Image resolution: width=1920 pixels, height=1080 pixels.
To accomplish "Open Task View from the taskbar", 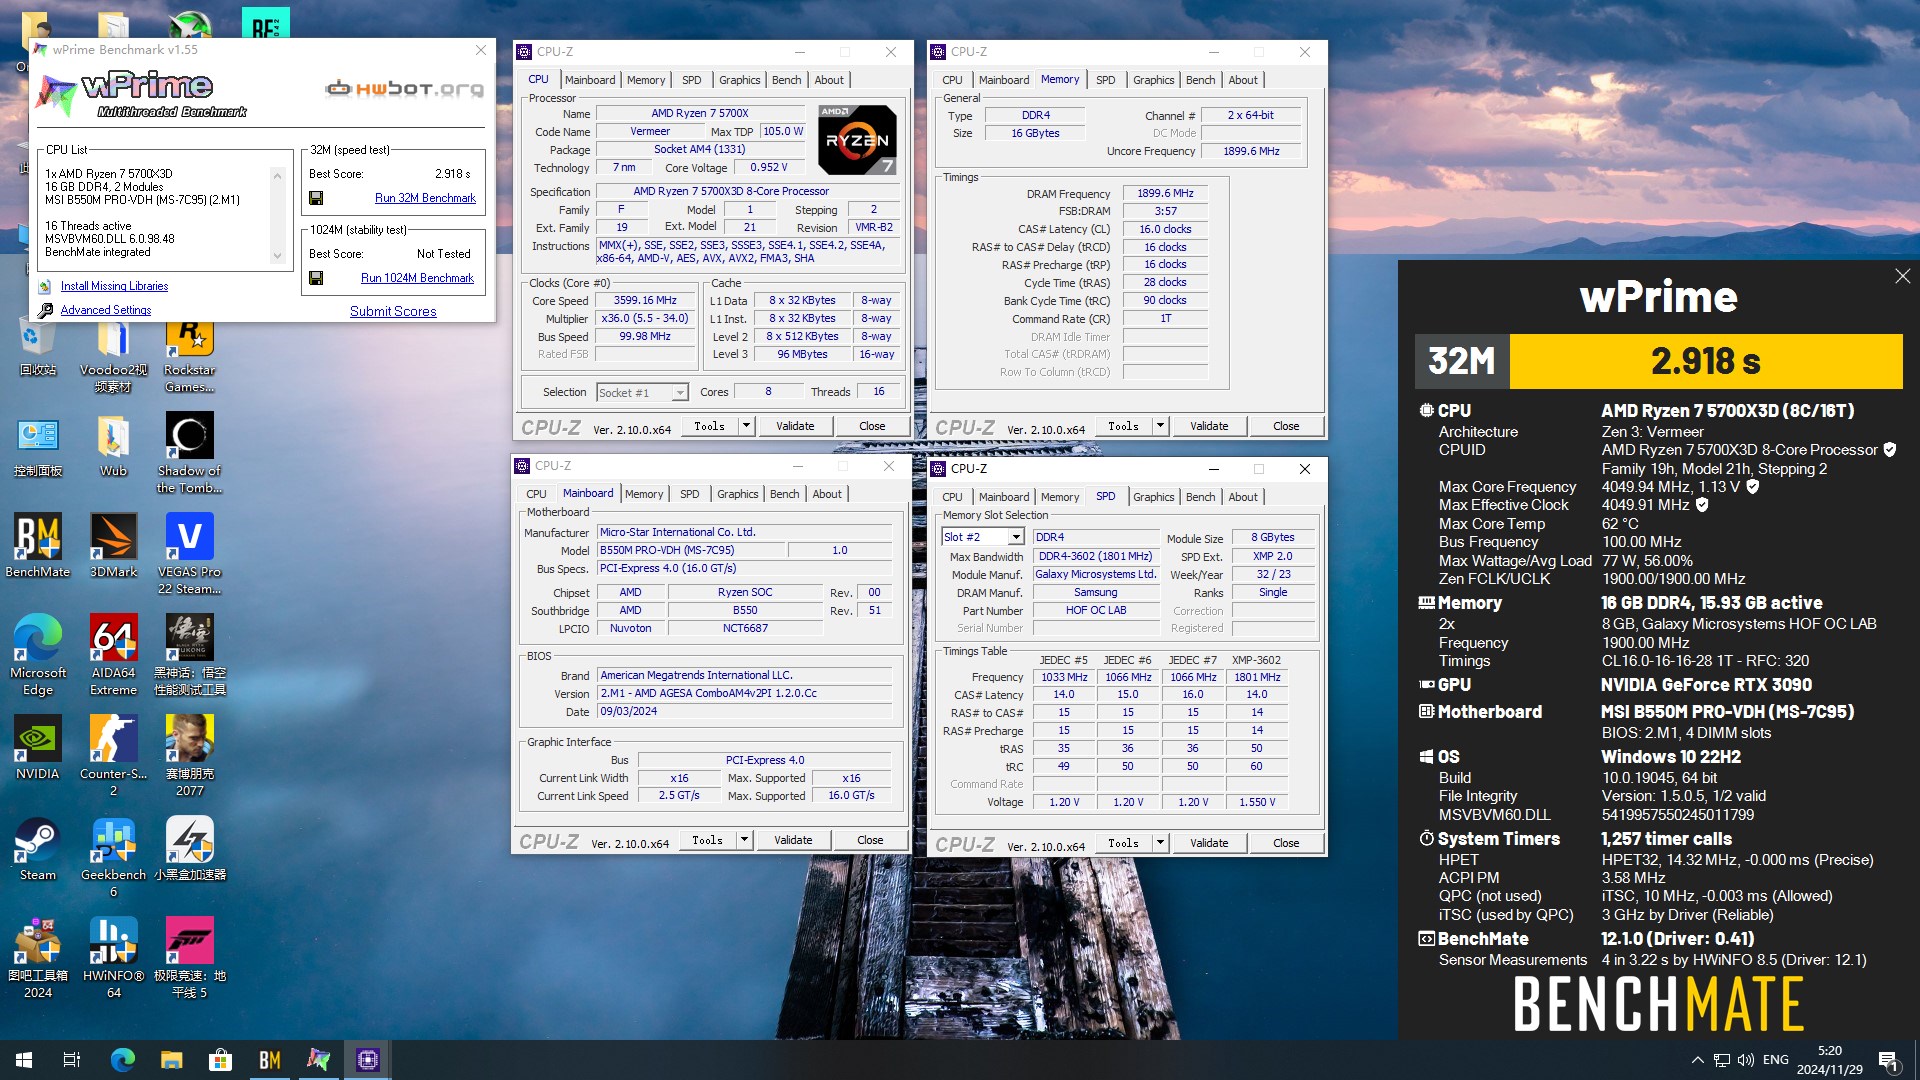I will (x=72, y=1060).
